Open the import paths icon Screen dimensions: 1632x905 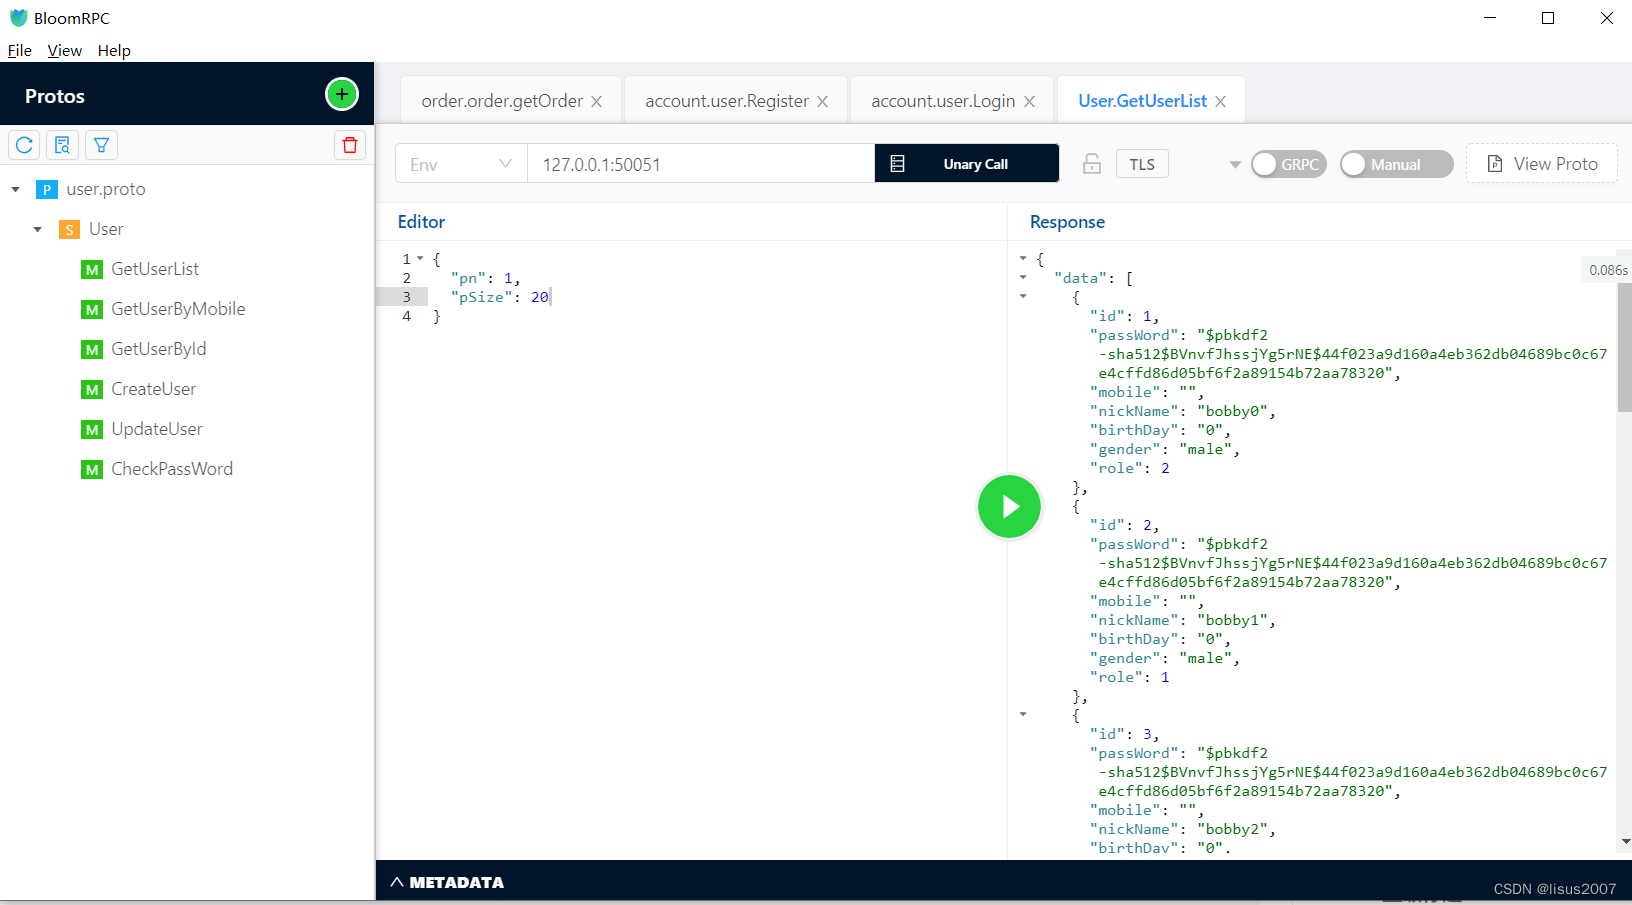pyautogui.click(x=63, y=145)
